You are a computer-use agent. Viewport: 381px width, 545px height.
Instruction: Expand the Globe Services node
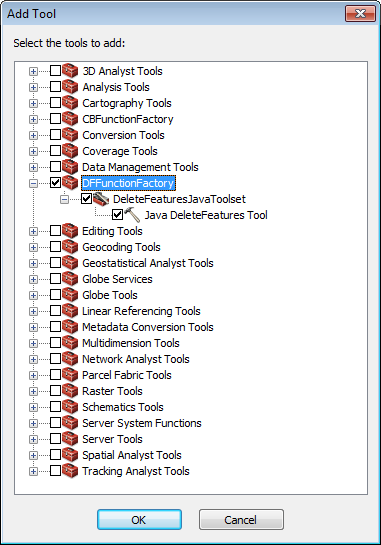click(33, 279)
